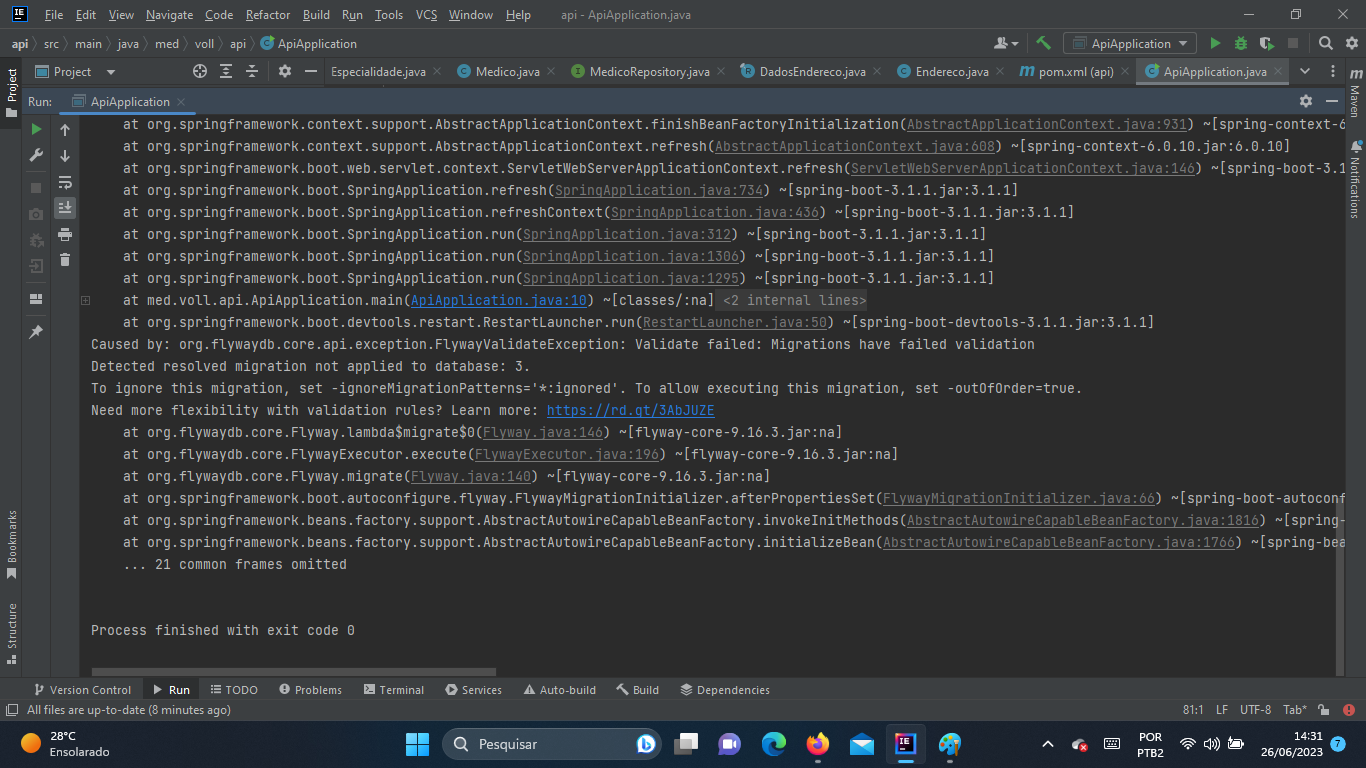
Task: Click the camera thread dump icon
Action: pos(36,214)
